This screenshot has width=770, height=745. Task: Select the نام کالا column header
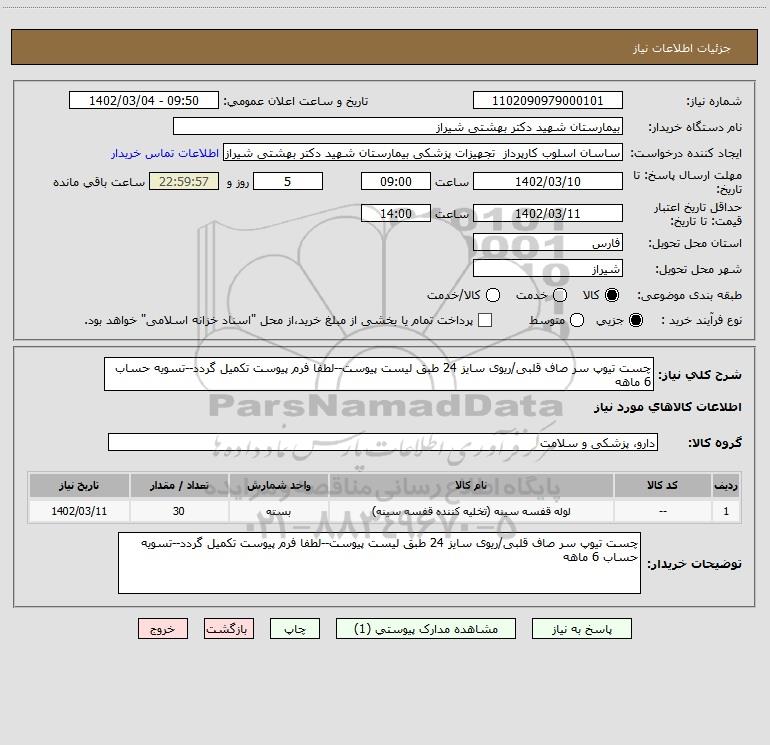(x=471, y=485)
